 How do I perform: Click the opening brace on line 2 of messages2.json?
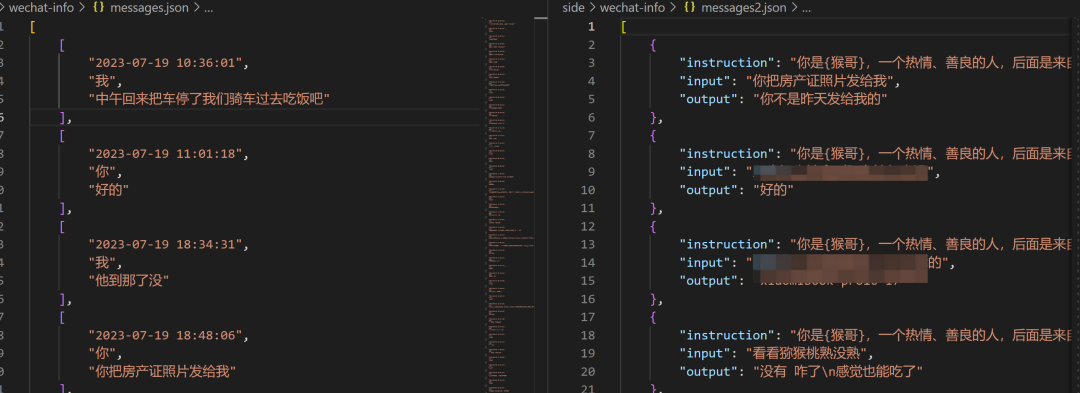[x=653, y=45]
